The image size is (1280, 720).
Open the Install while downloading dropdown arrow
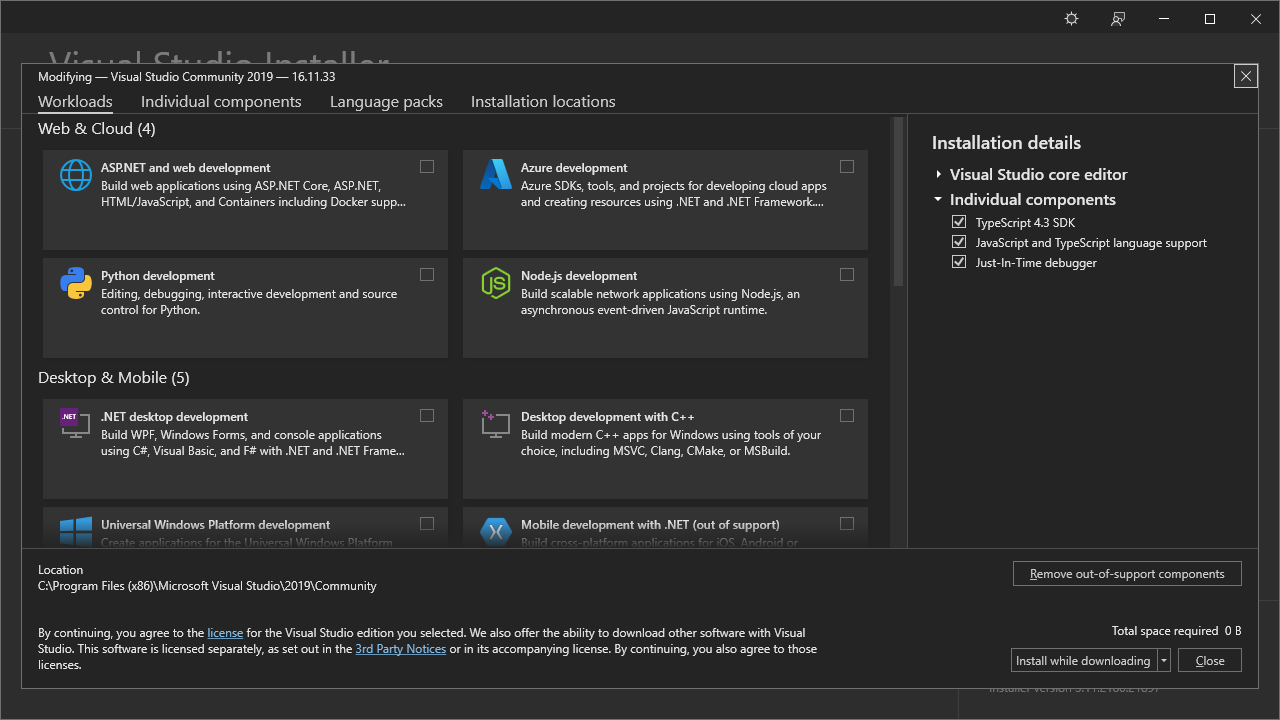point(1164,660)
